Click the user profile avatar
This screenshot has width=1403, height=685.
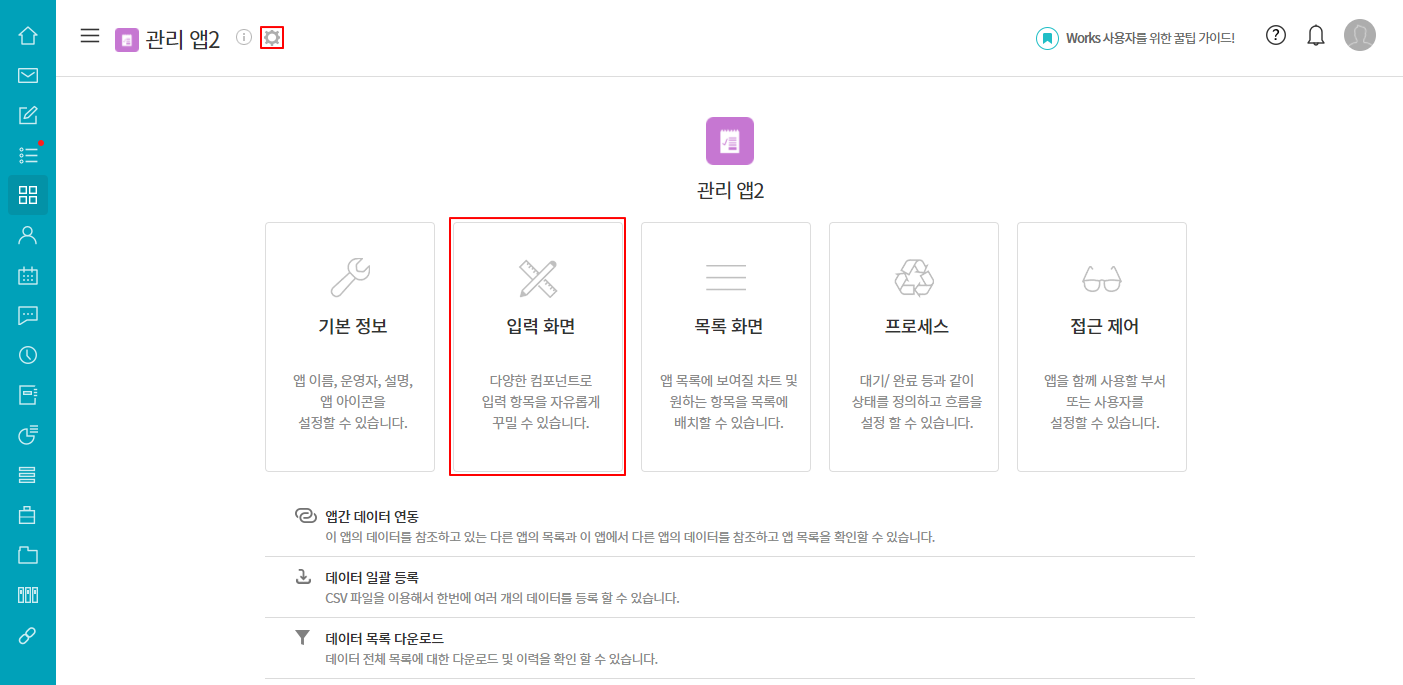(1360, 36)
